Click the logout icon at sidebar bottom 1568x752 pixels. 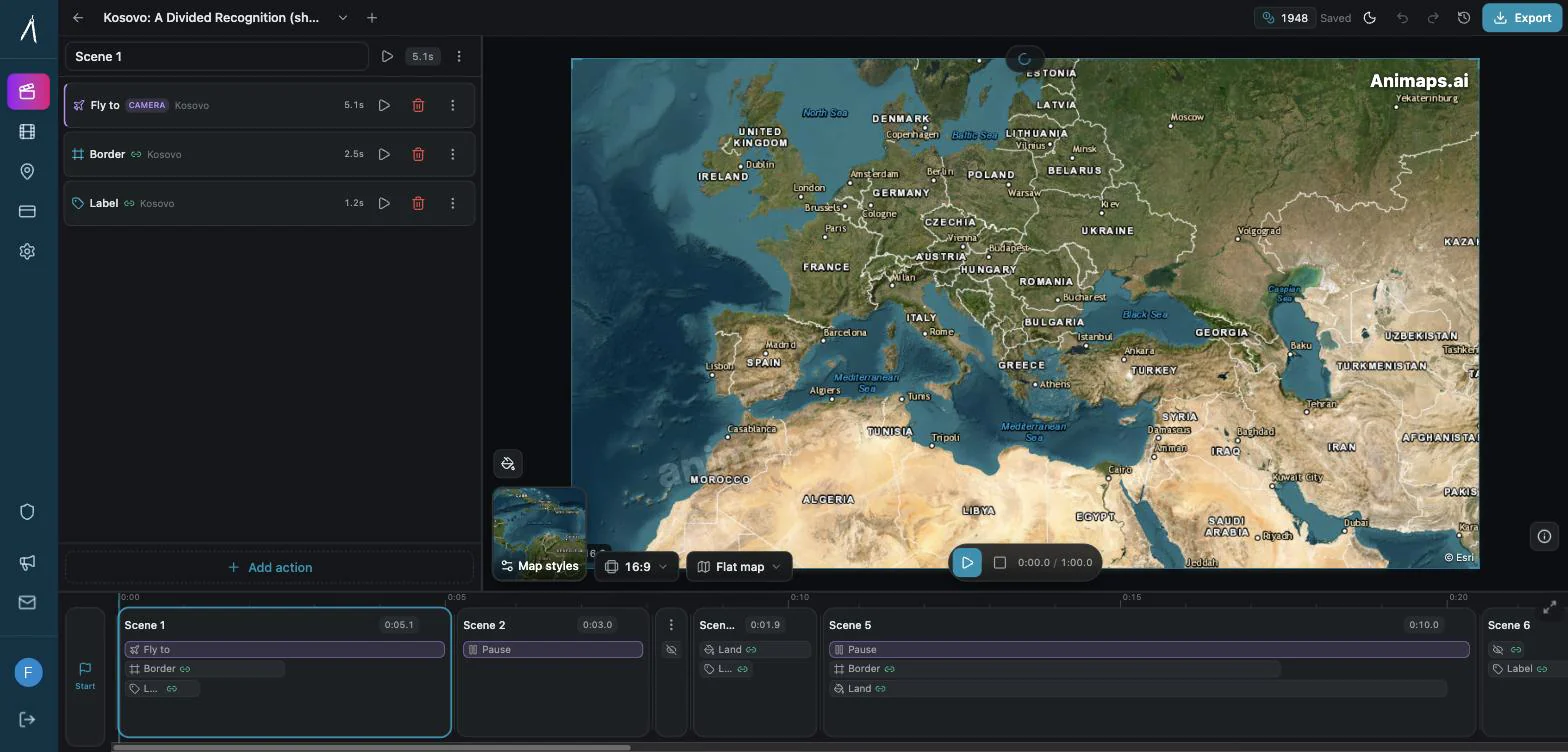(28, 719)
